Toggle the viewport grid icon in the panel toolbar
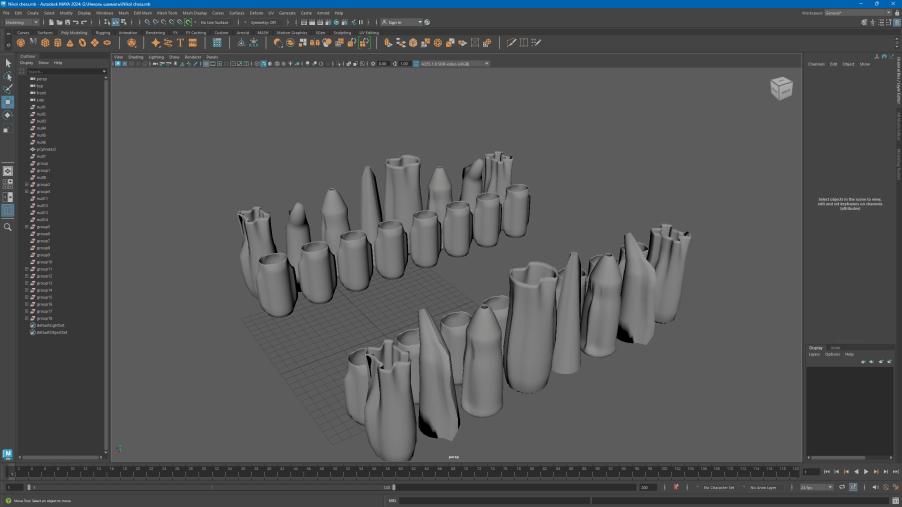The width and height of the screenshot is (902, 507). tap(205, 64)
